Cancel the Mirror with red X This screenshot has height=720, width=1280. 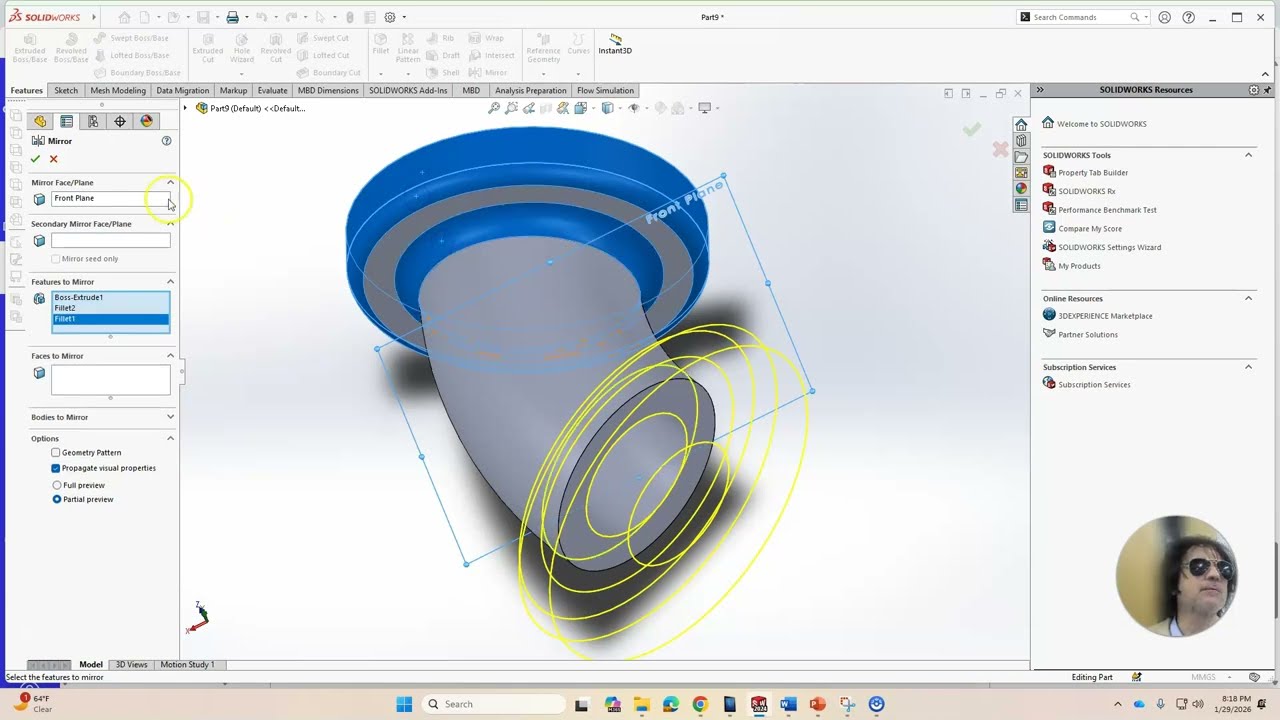pos(54,159)
